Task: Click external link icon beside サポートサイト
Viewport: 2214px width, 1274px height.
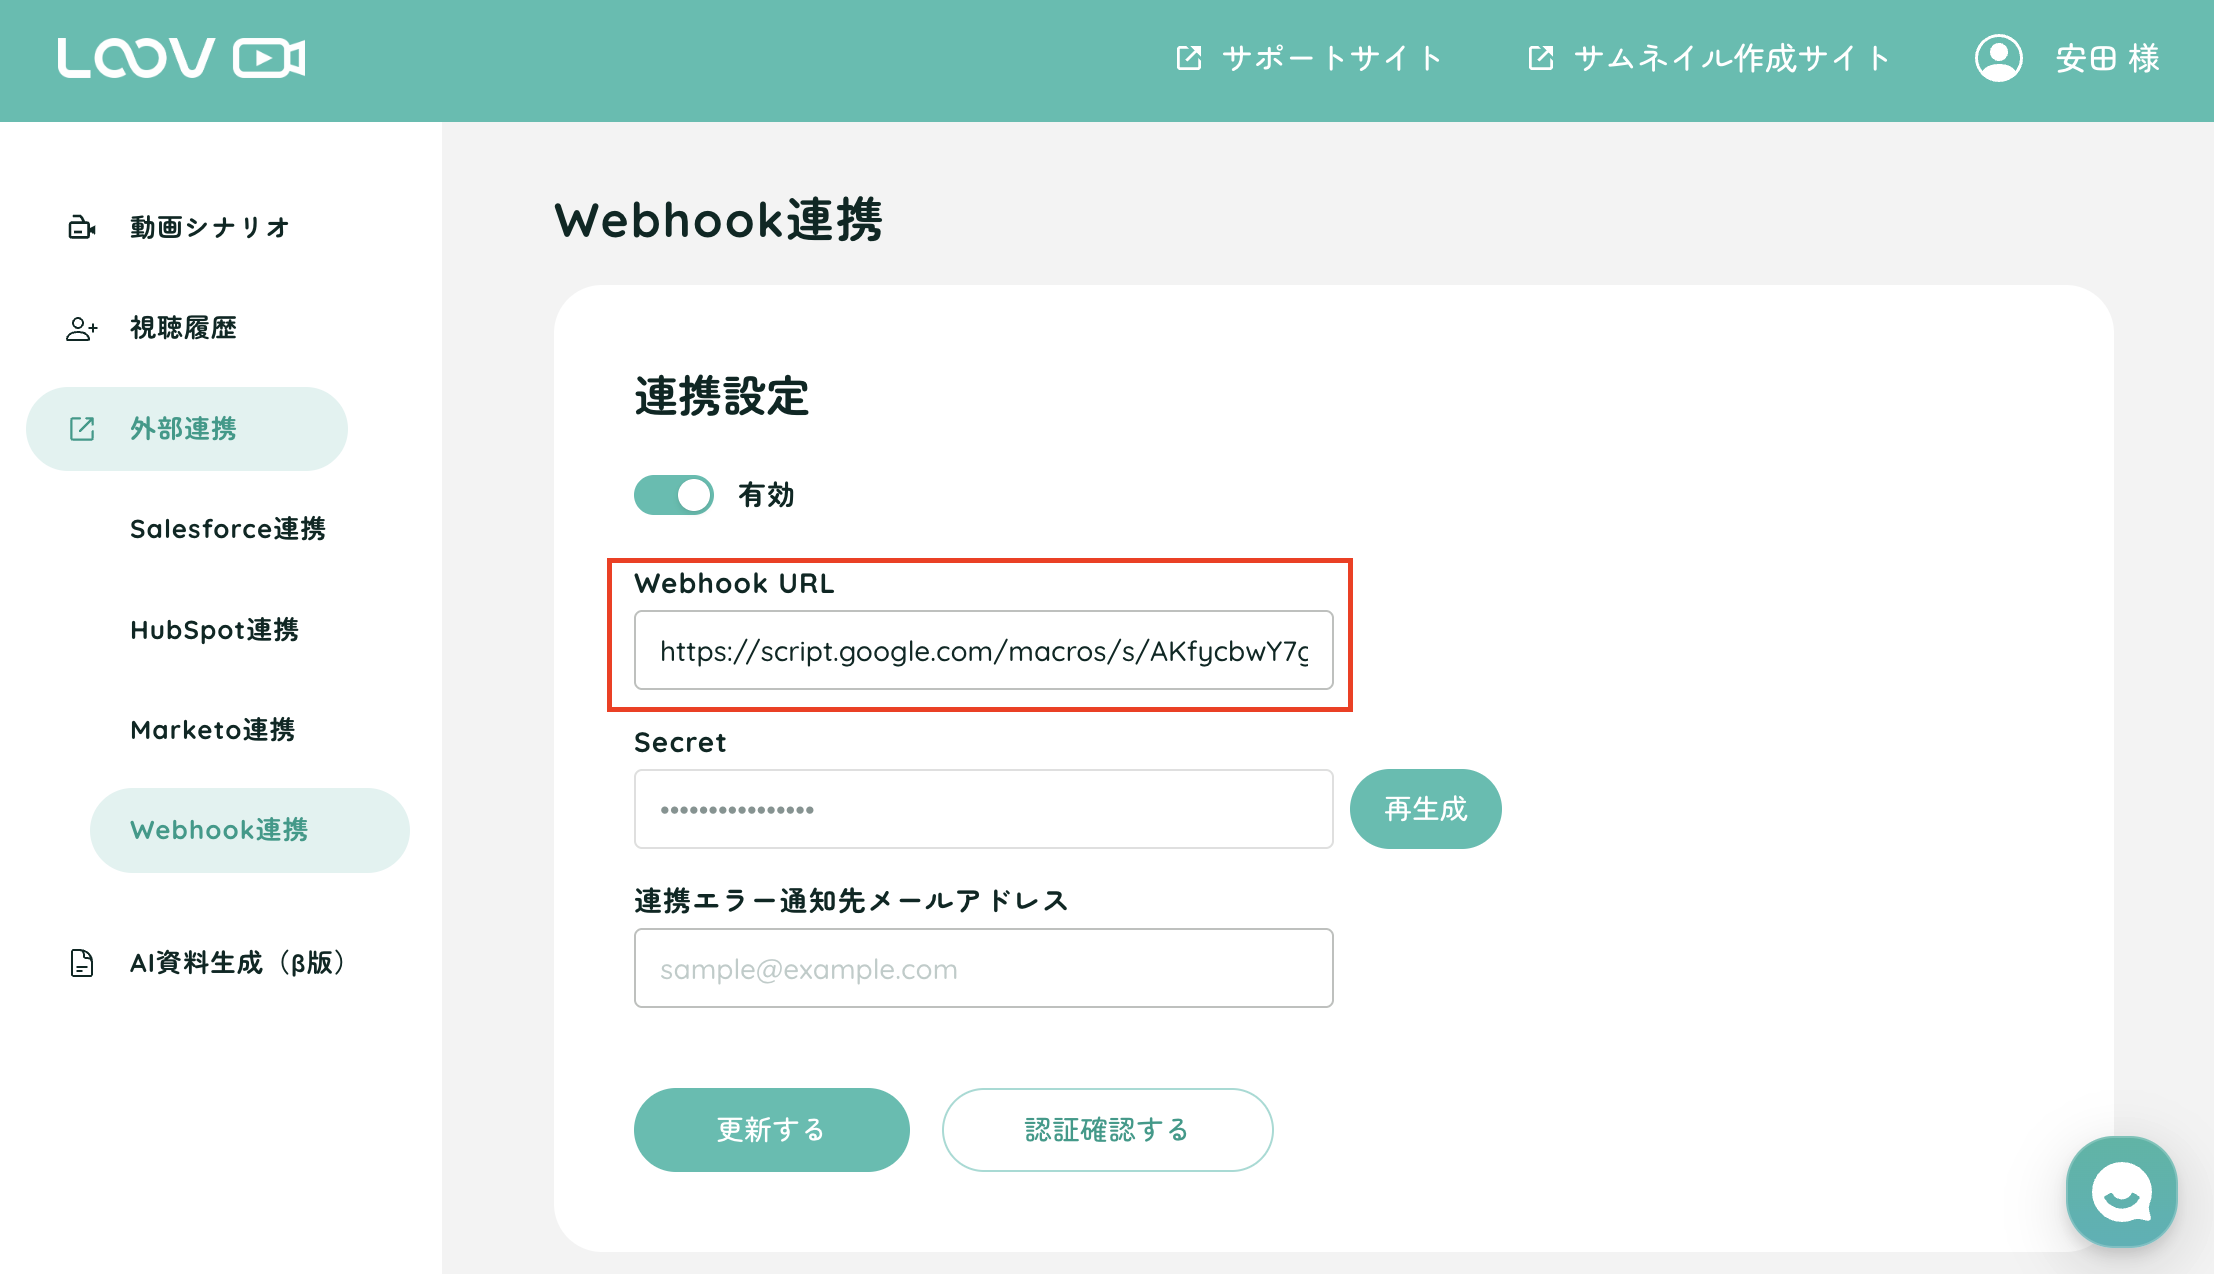Action: coord(1188,58)
